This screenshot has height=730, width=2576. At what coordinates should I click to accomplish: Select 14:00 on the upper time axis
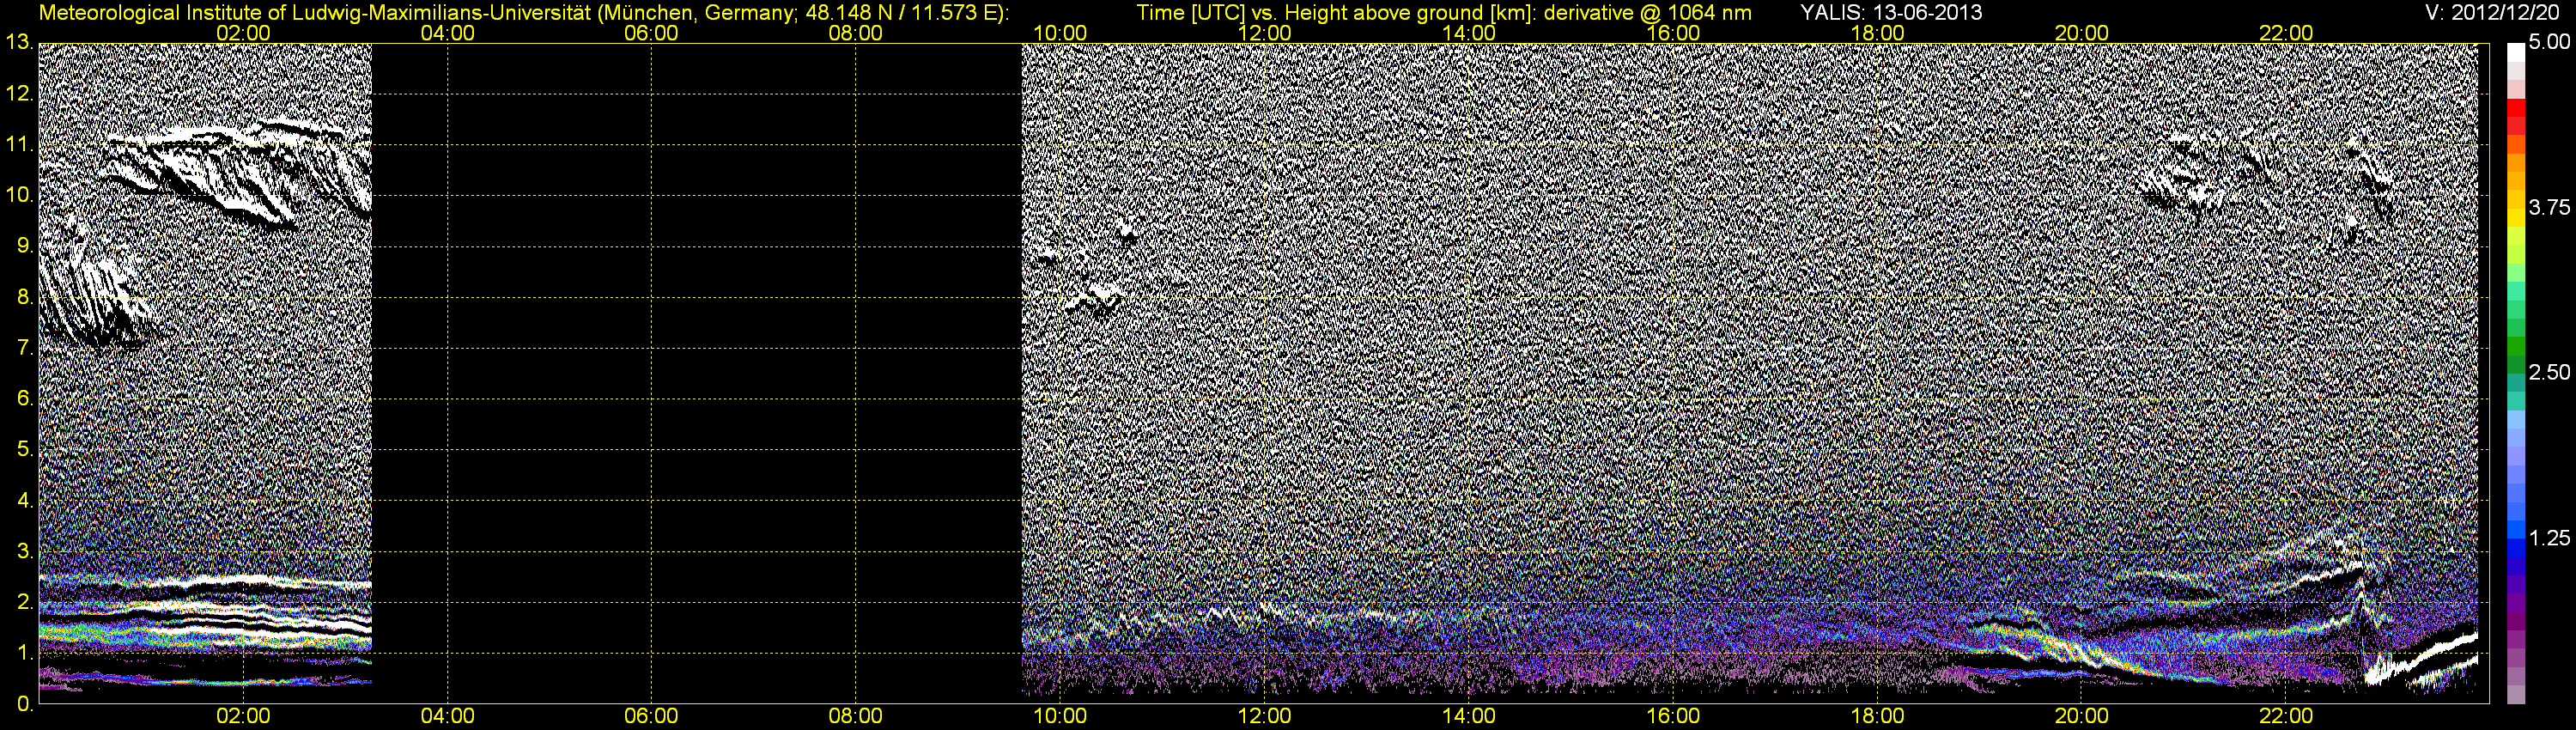tap(1468, 33)
